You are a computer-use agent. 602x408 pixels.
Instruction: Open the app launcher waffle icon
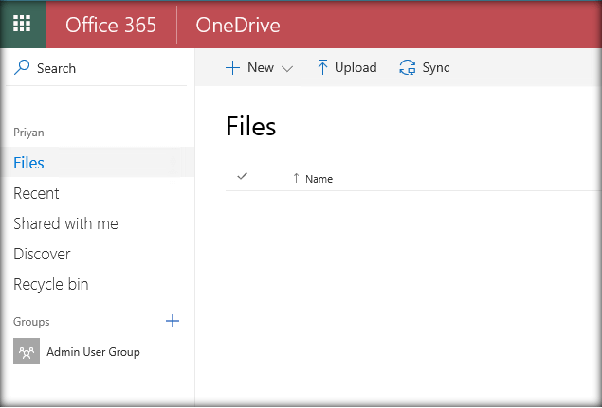coord(22,24)
